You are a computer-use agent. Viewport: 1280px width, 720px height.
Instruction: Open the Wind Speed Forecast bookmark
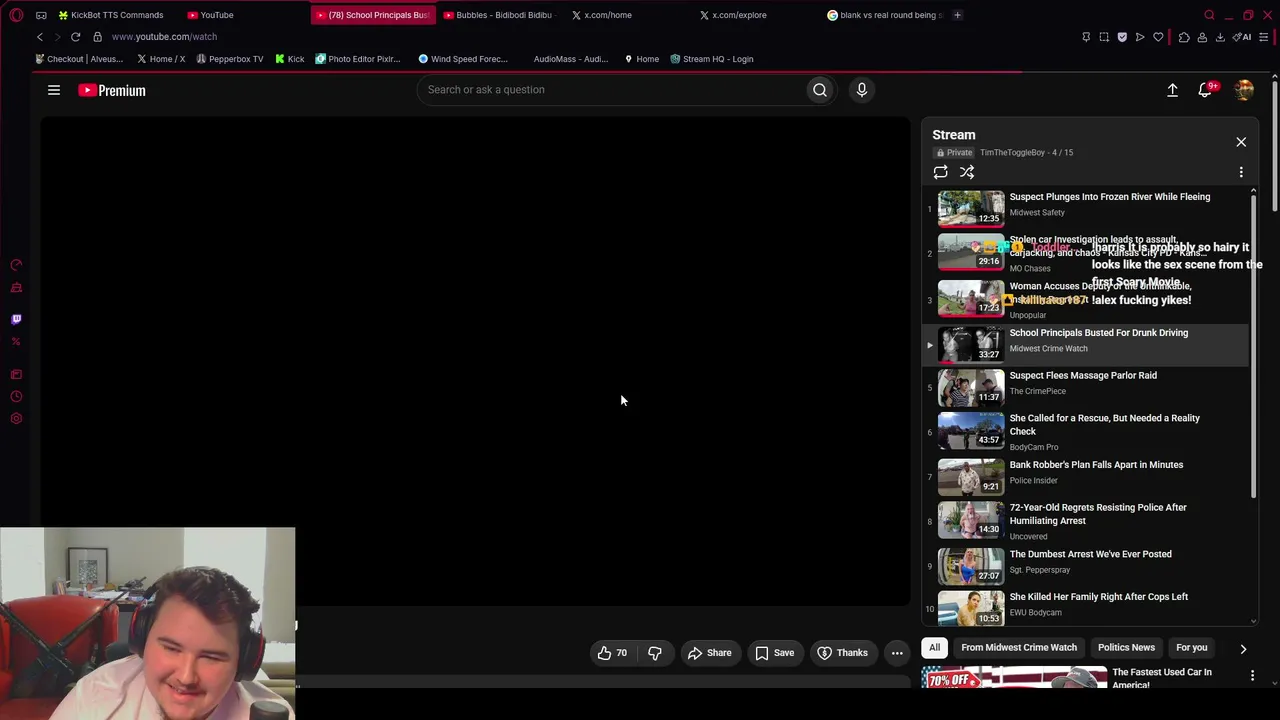[x=463, y=59]
